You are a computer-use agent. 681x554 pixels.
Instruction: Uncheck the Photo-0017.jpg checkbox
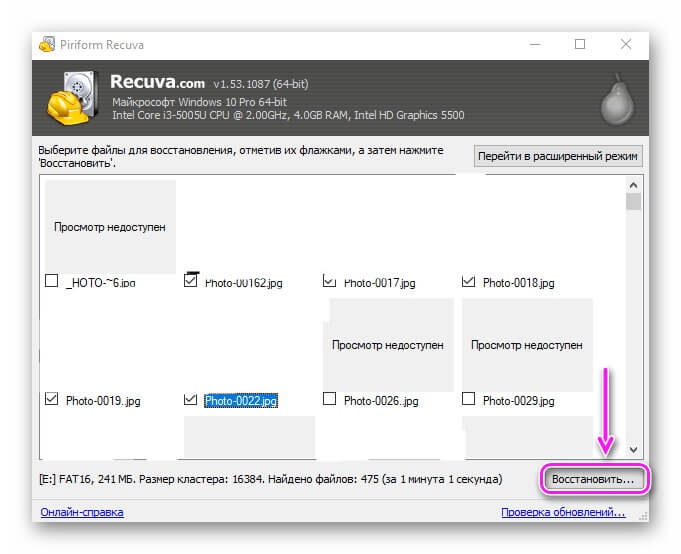330,280
